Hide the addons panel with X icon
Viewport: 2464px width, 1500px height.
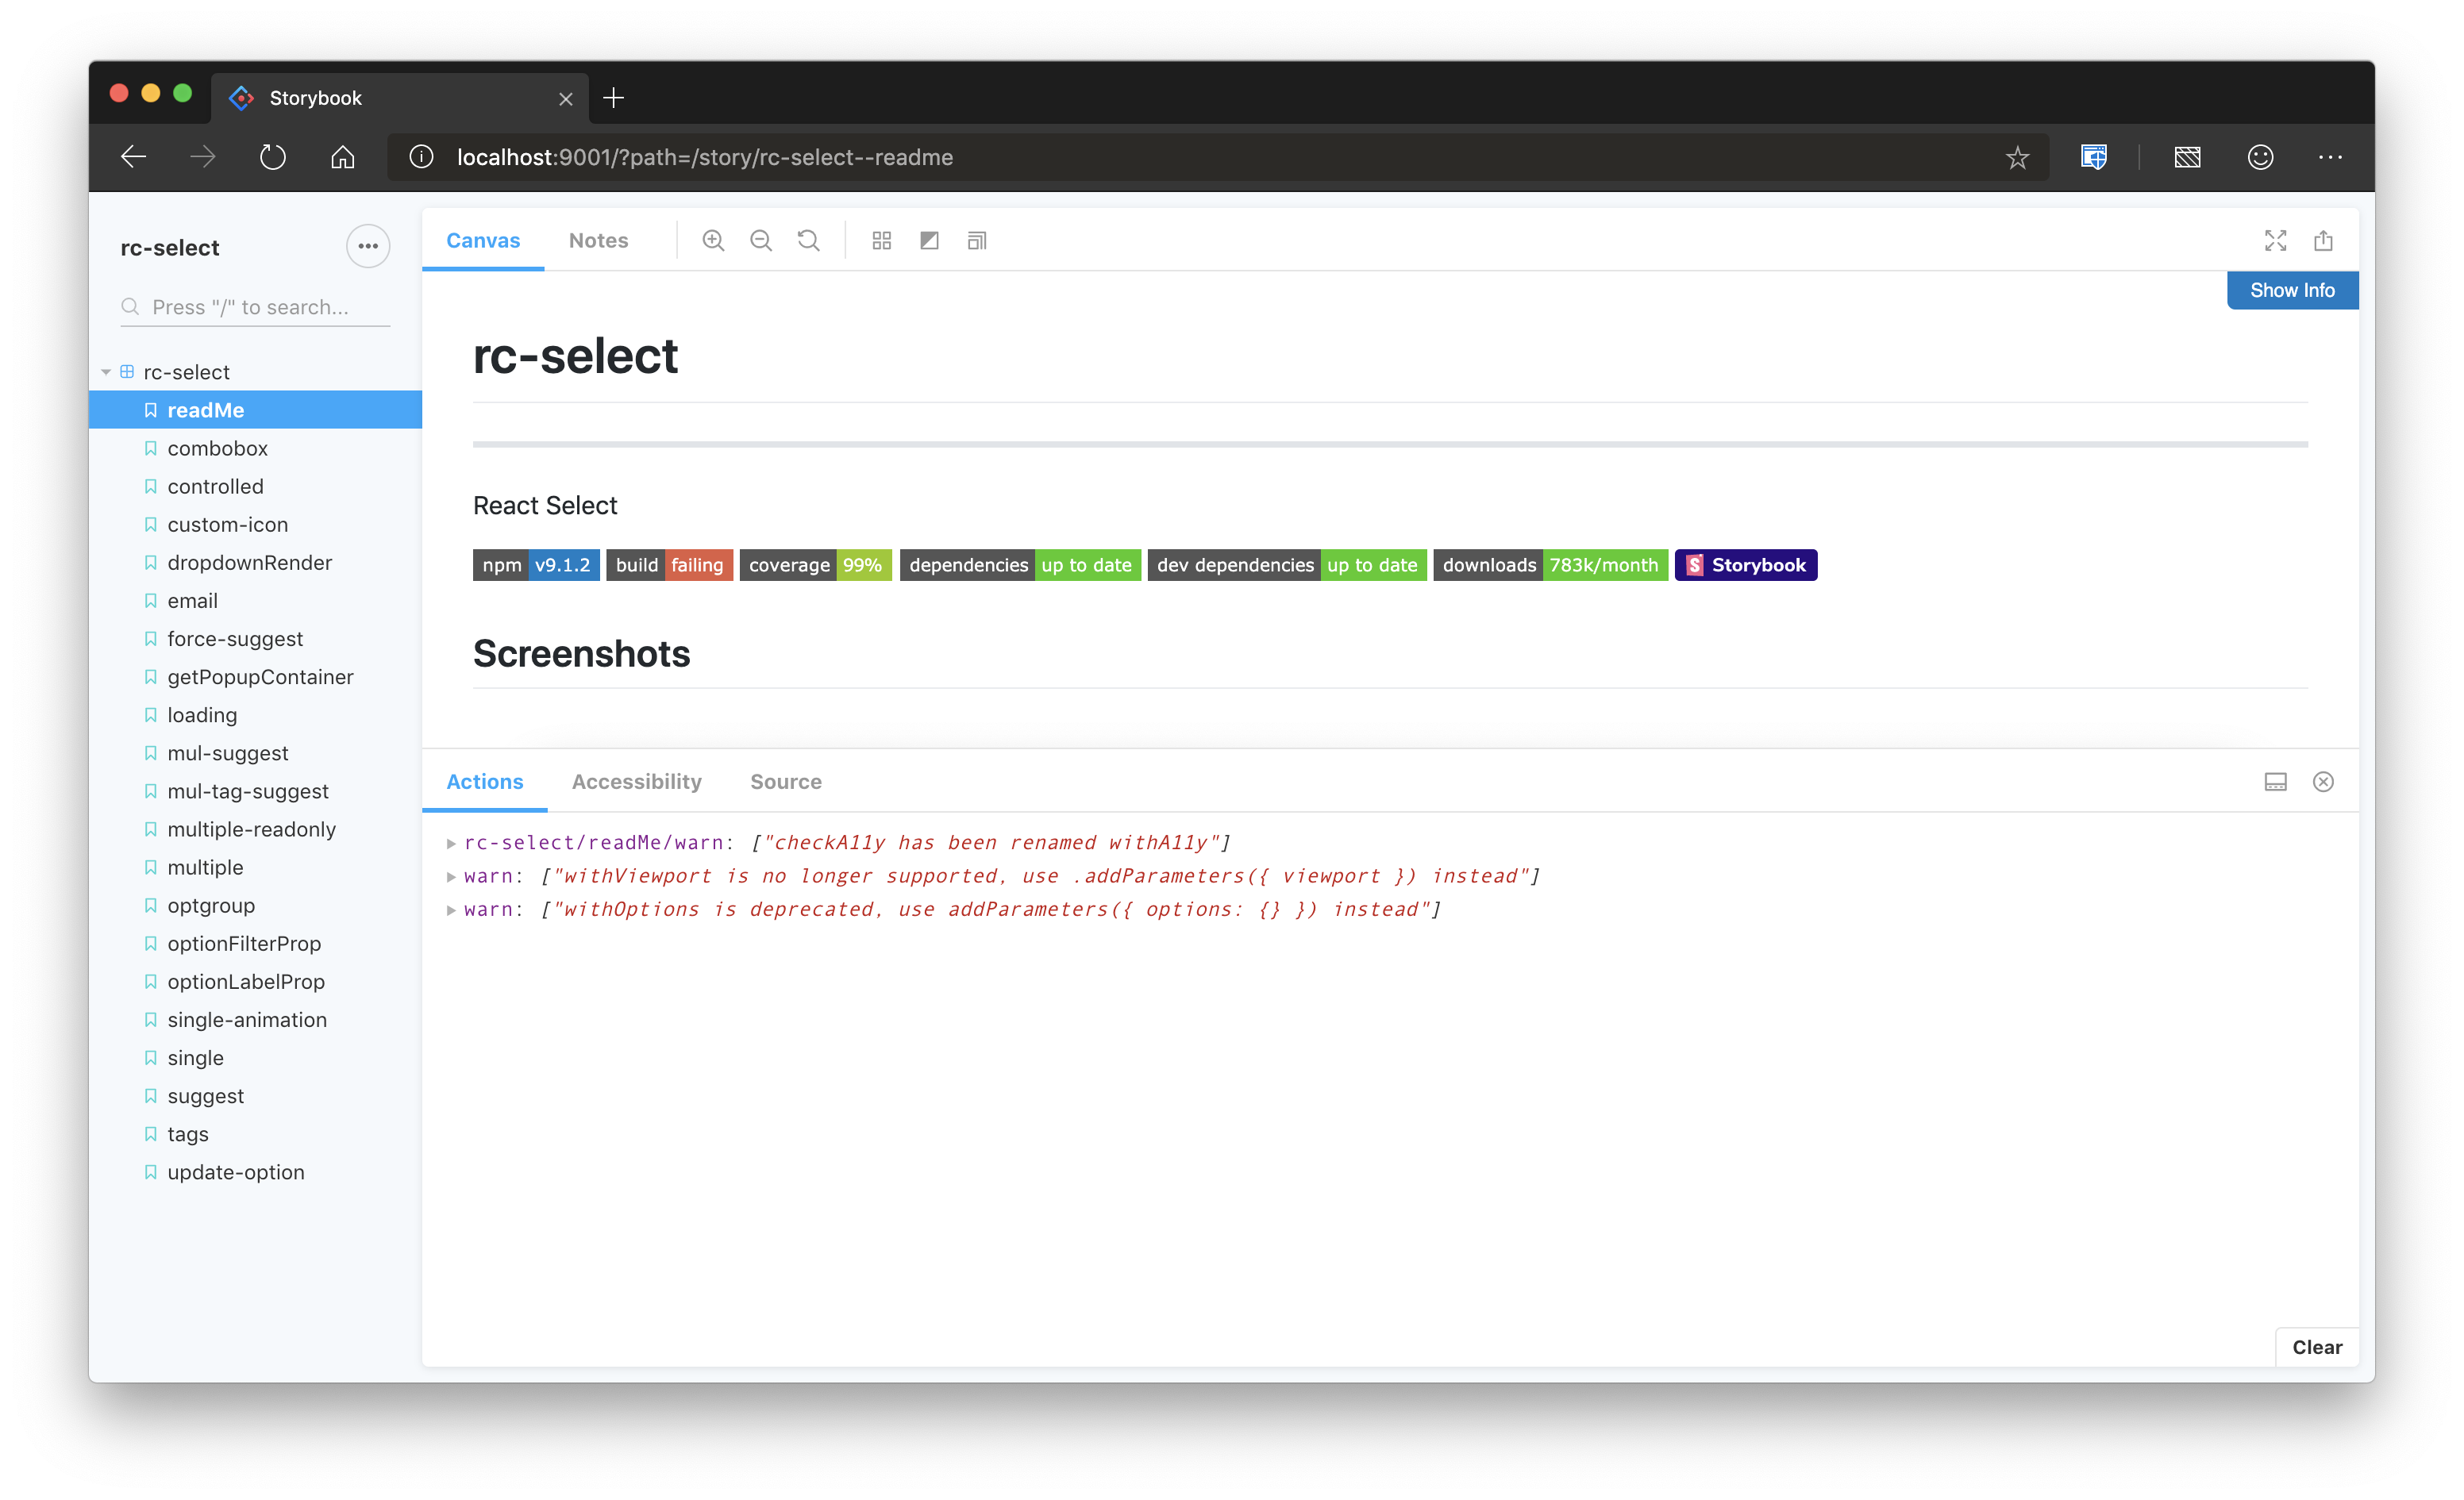tap(2323, 782)
